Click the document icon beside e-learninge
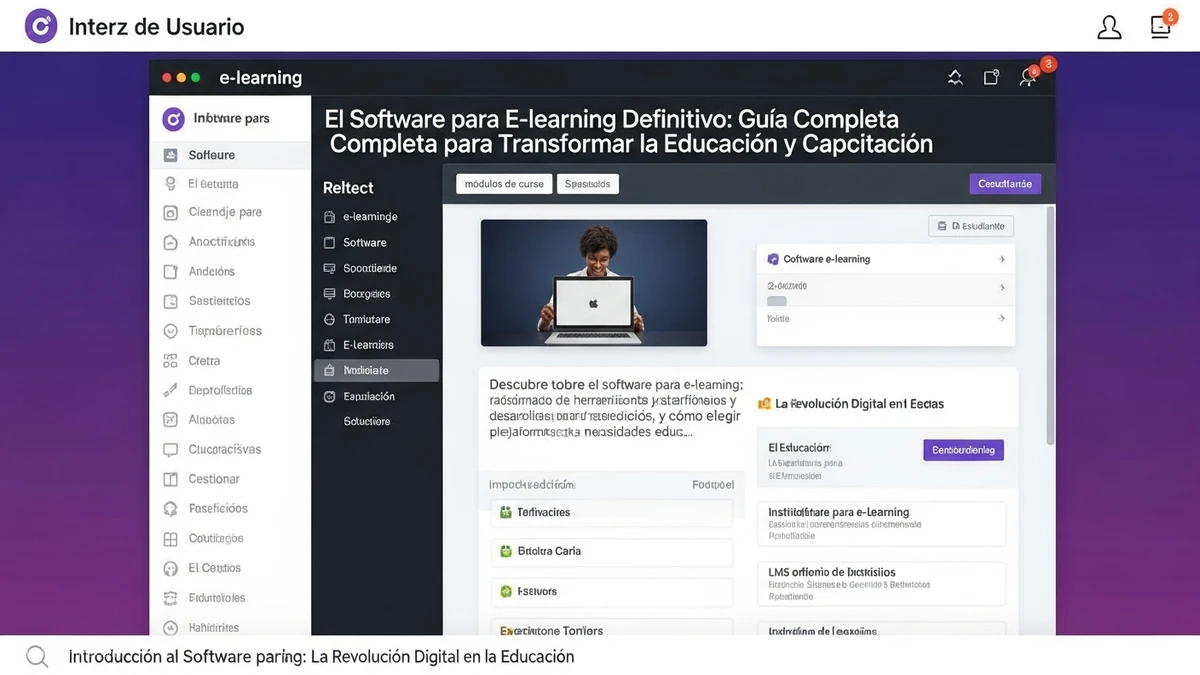Viewport: 1200px width, 675px height. point(330,216)
